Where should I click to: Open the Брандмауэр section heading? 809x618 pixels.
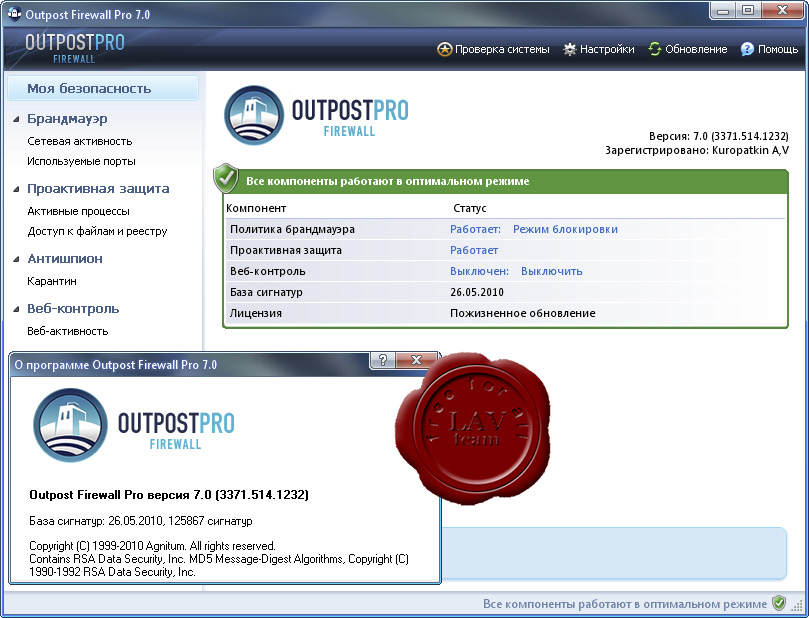point(67,119)
